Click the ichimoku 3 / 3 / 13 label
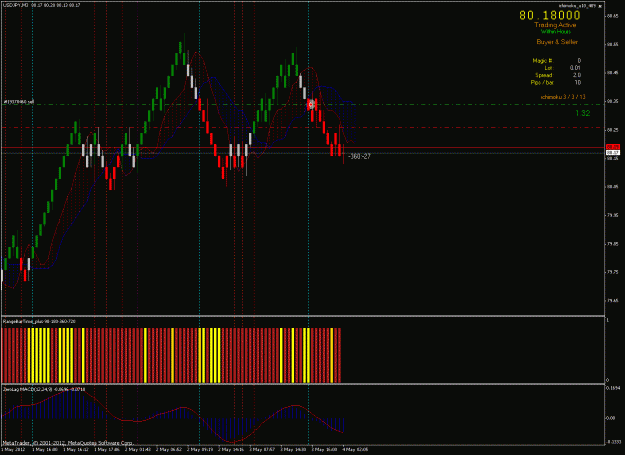 [x=563, y=97]
